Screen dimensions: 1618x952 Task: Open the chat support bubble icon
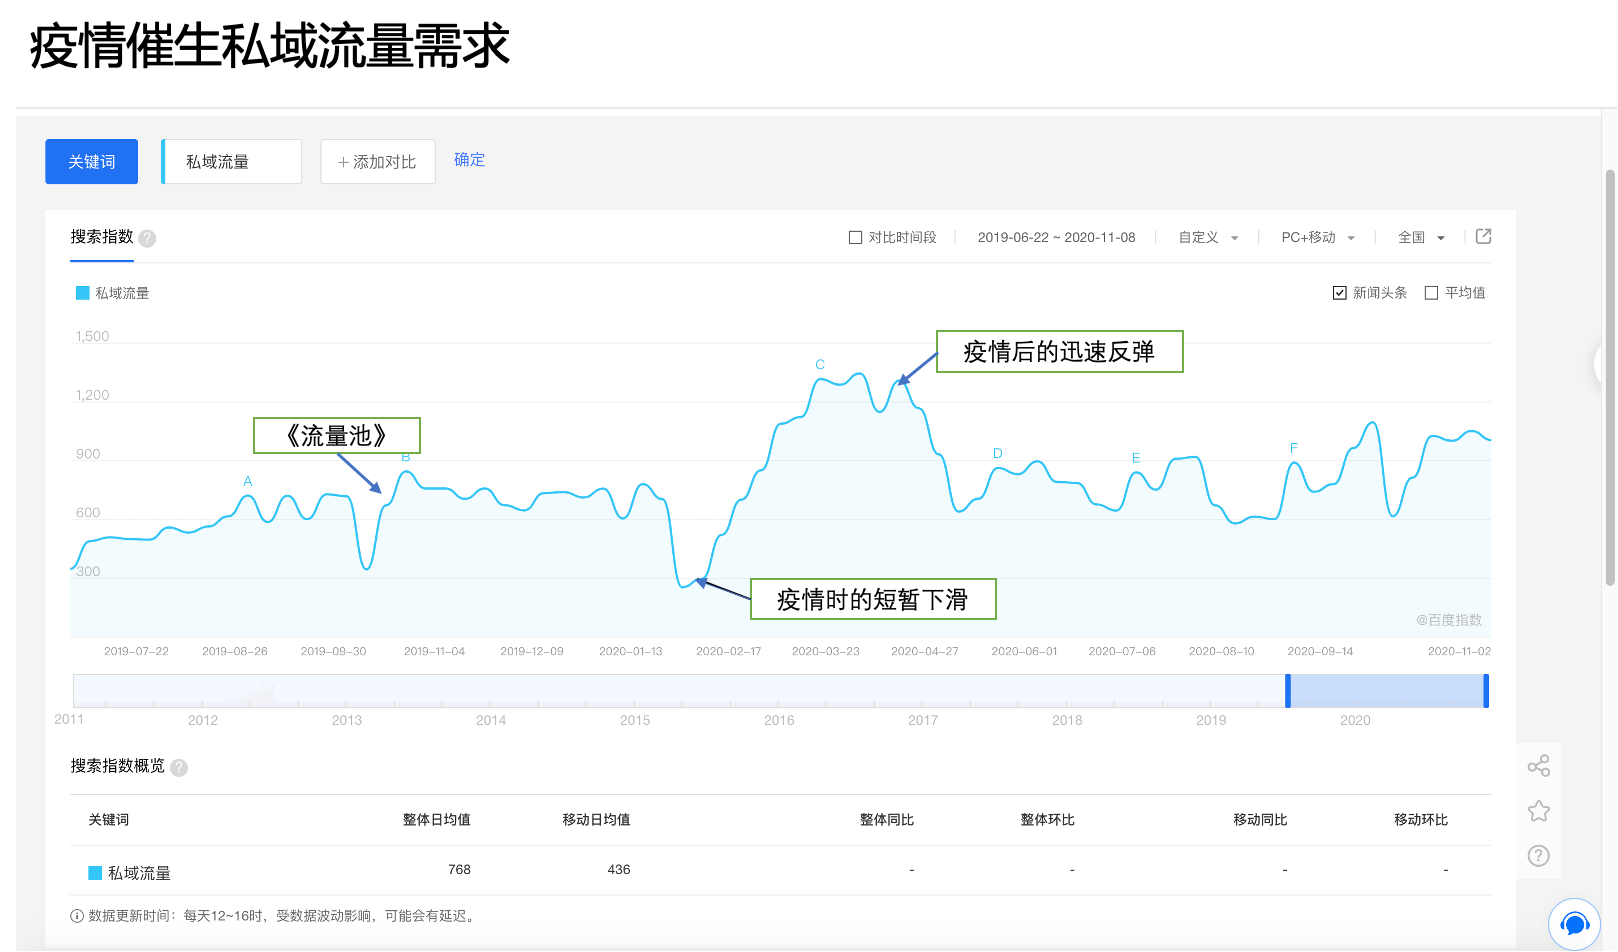tap(1575, 923)
